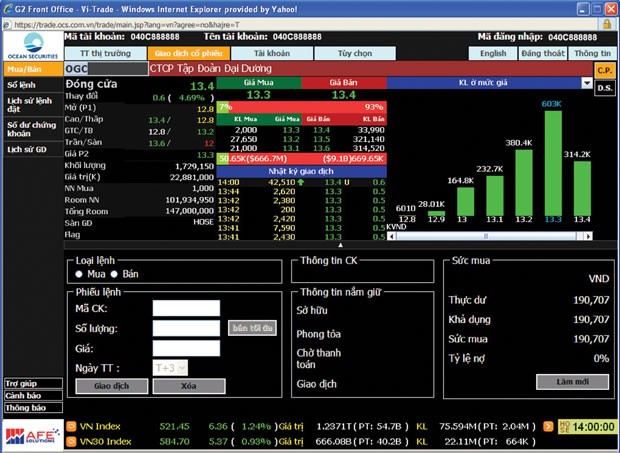Click the orange icon beside VN Index

point(71,425)
